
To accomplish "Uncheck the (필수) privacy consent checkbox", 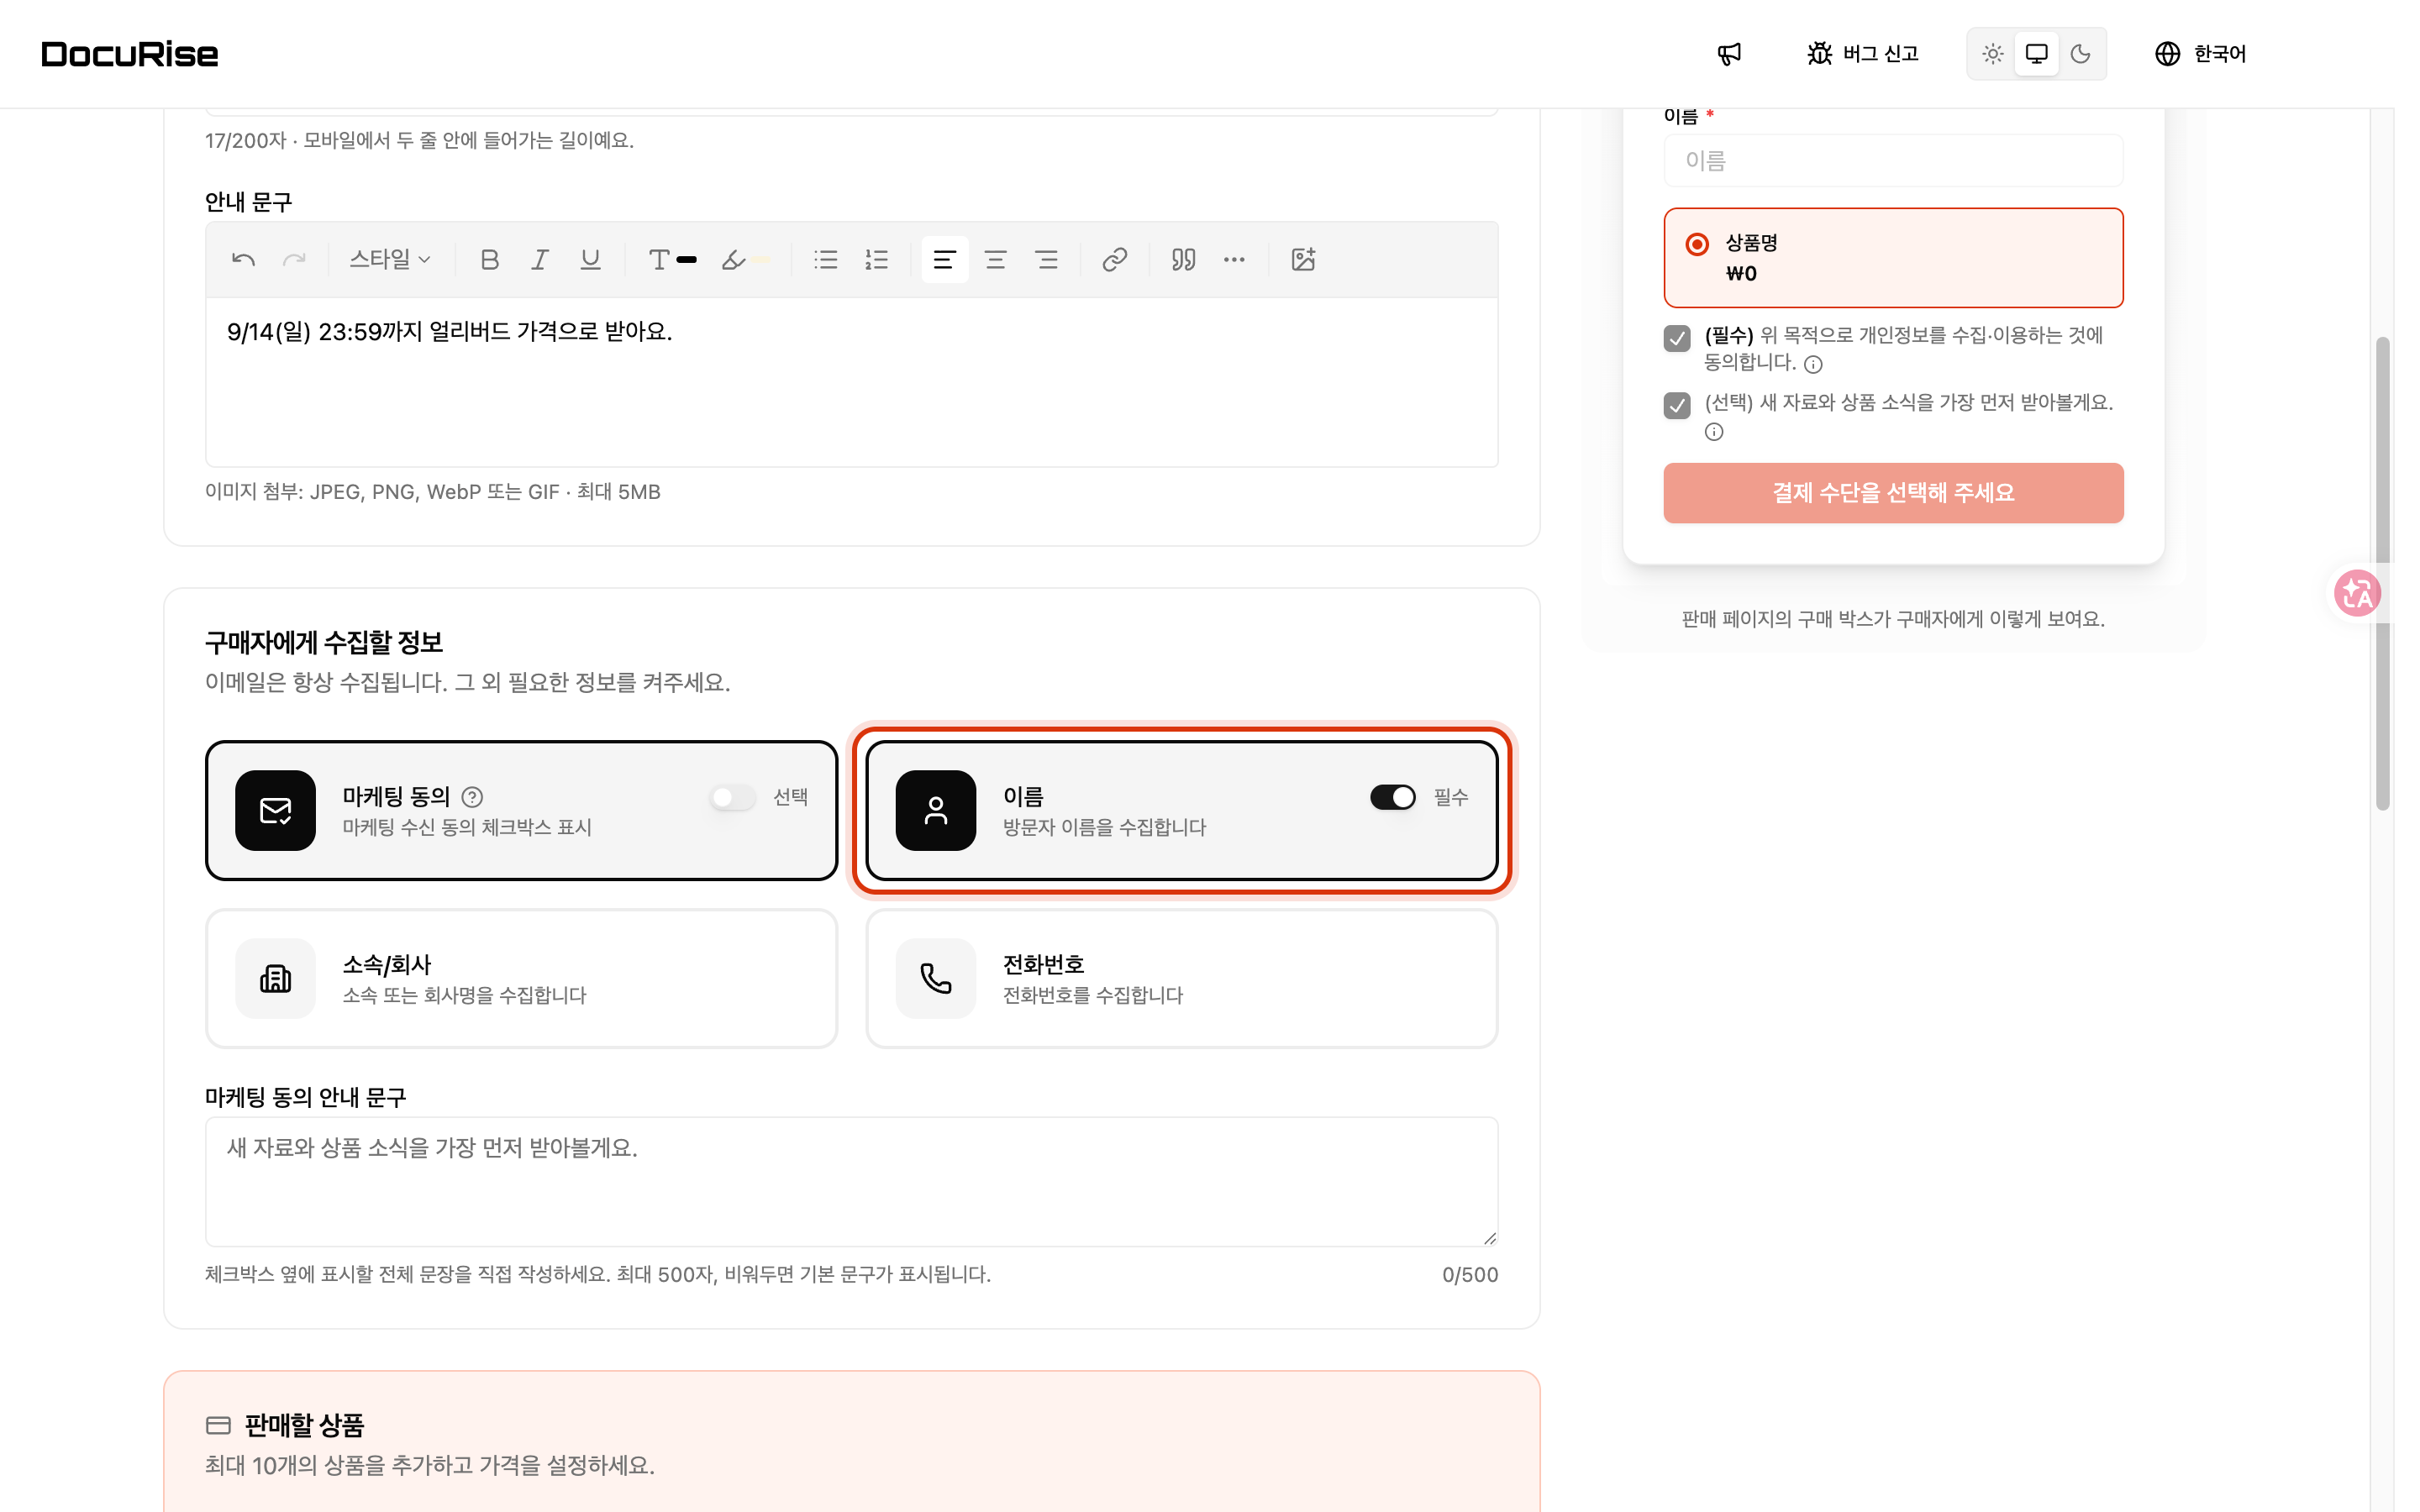I will pyautogui.click(x=1677, y=338).
